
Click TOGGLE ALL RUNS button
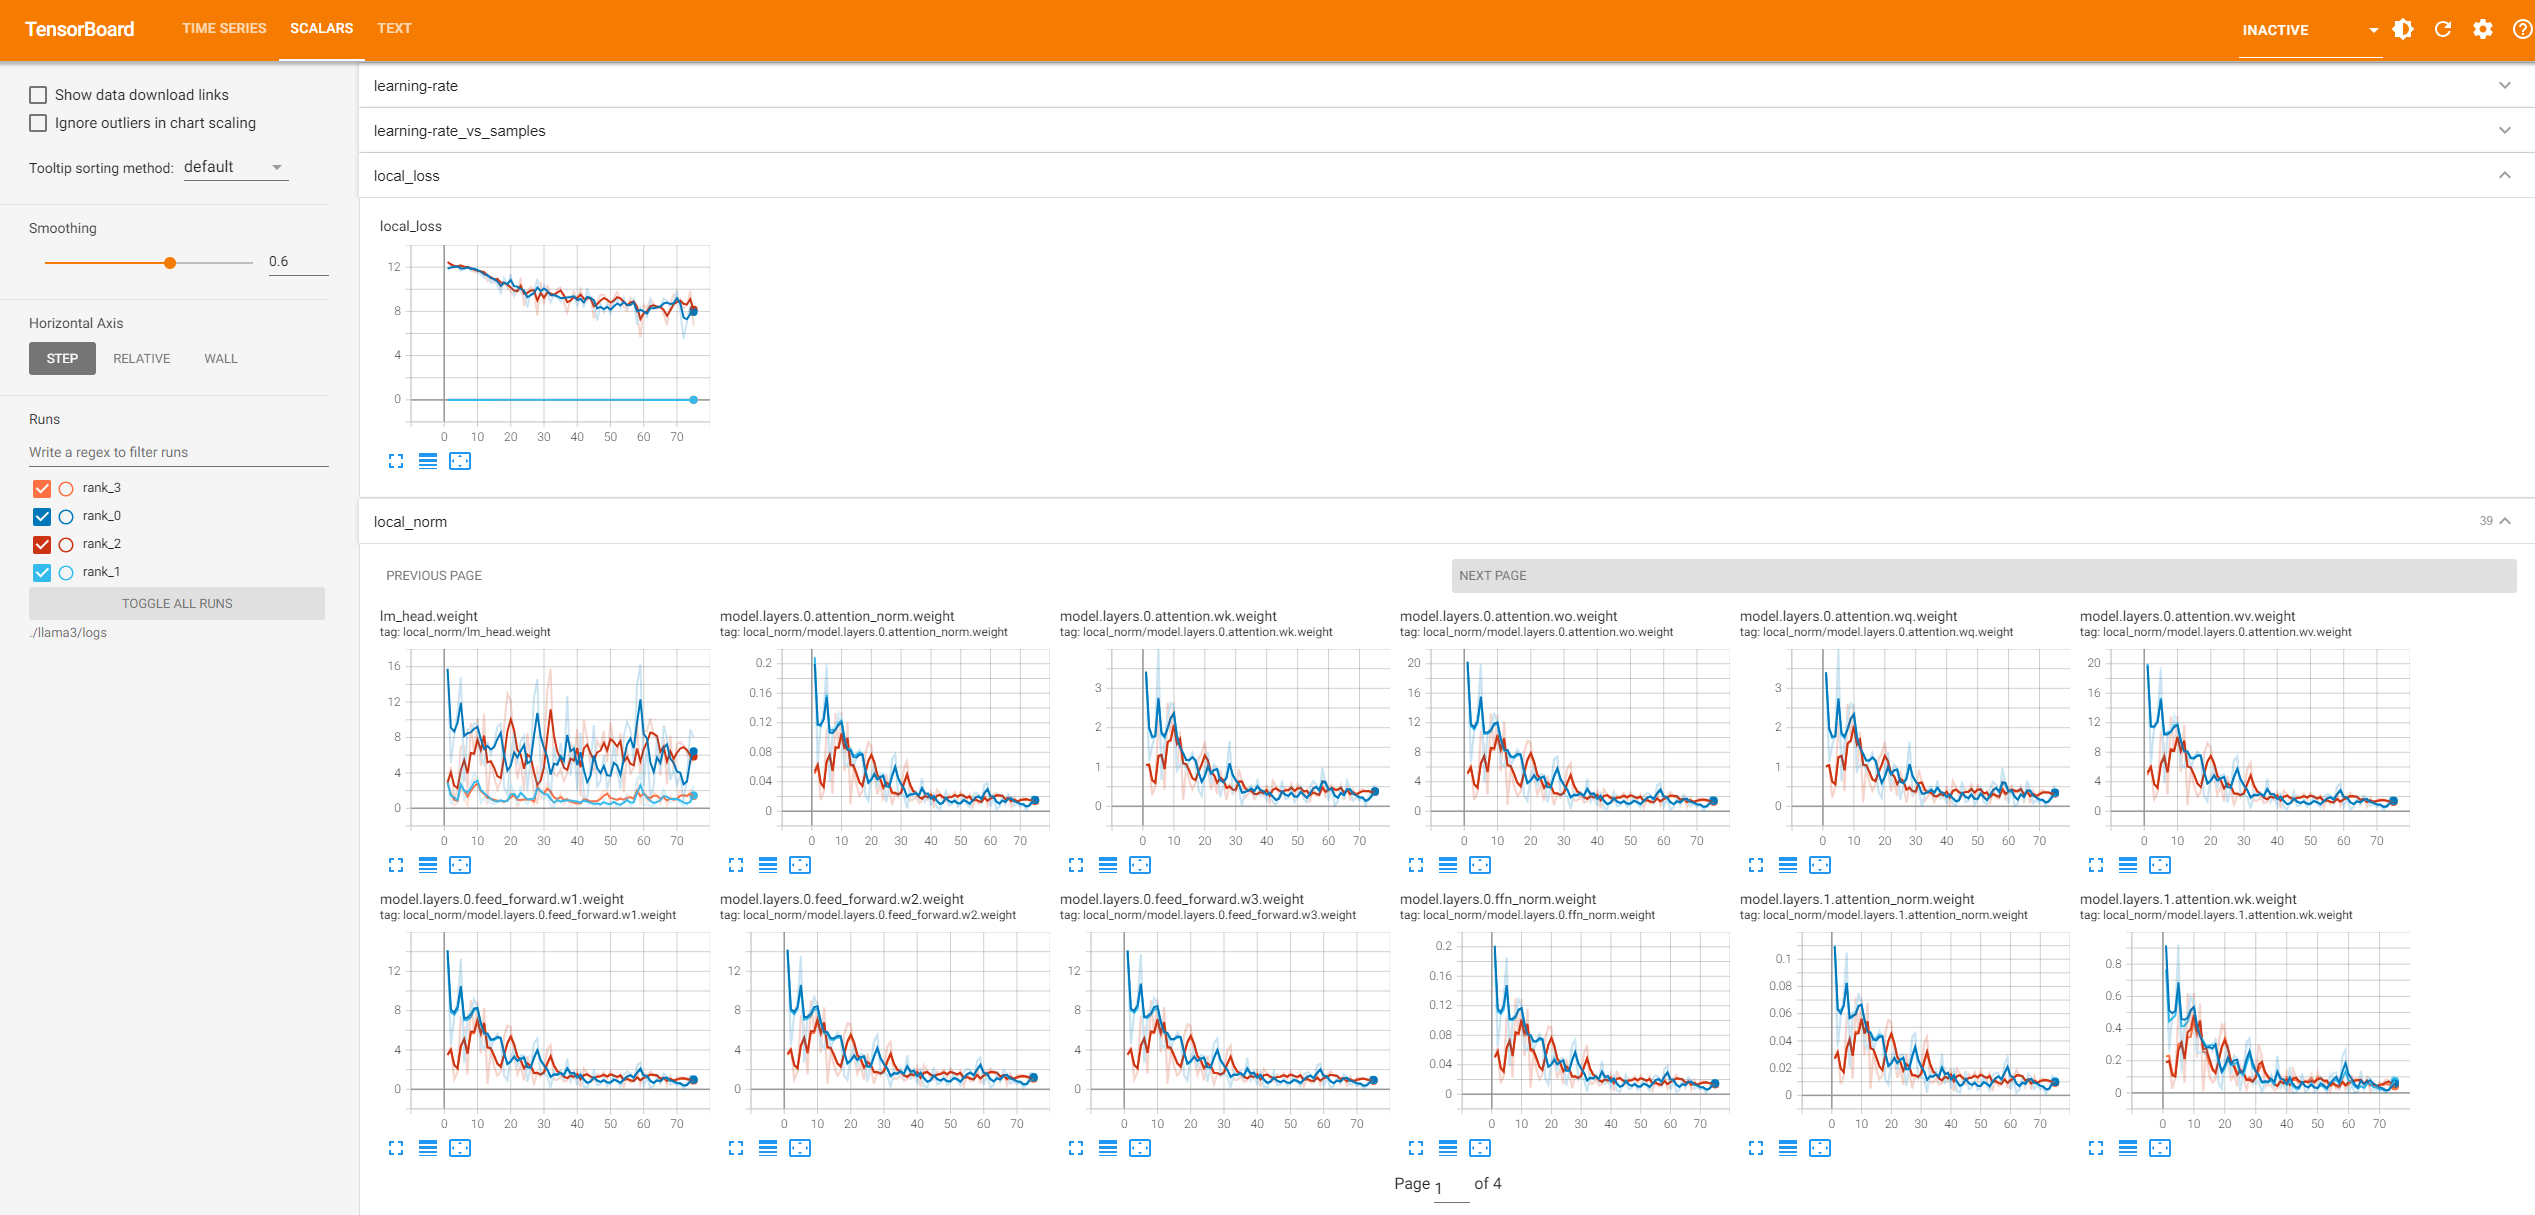(x=177, y=603)
